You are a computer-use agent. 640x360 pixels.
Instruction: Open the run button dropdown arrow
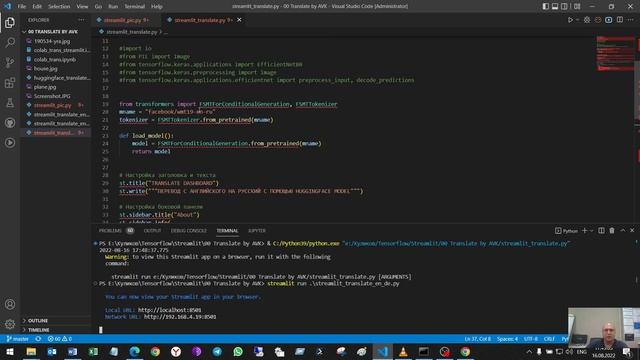click(x=577, y=20)
